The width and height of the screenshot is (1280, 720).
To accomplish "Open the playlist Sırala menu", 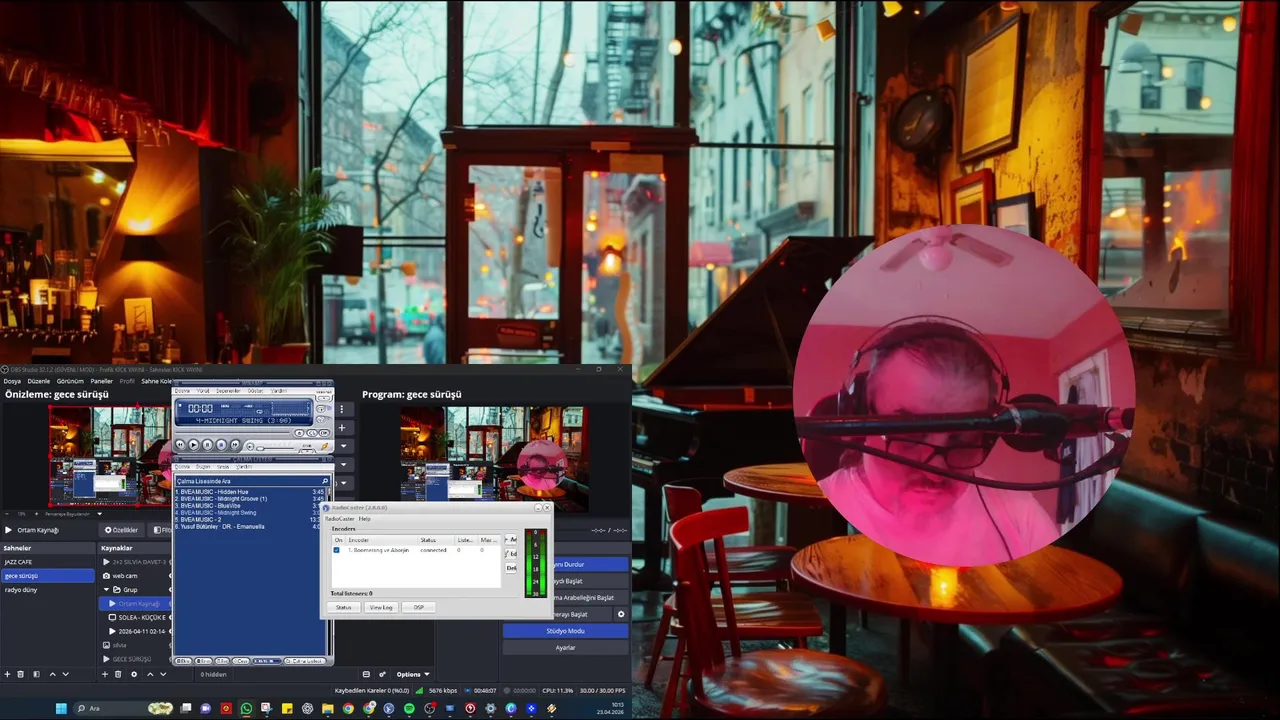I will click(x=223, y=467).
